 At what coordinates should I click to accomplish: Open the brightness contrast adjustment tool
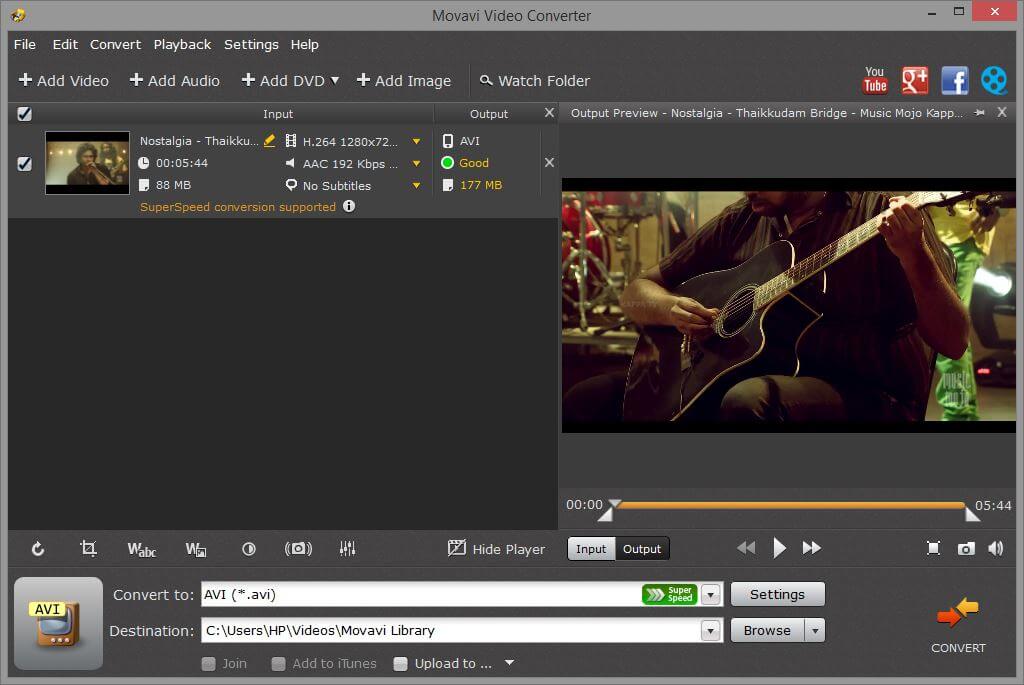(249, 549)
